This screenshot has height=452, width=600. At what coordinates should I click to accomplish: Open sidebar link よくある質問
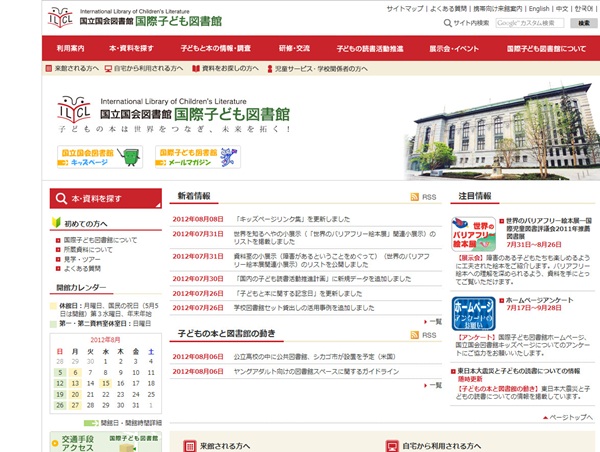coord(82,268)
